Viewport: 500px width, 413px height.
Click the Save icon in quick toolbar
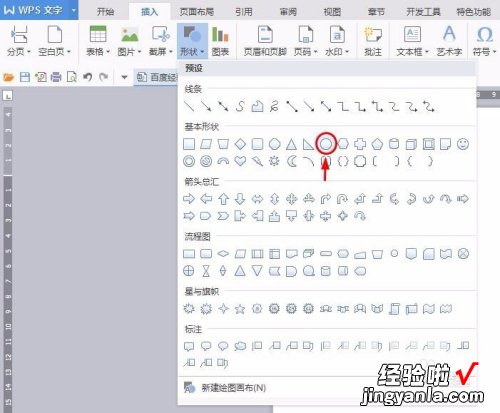pos(25,77)
